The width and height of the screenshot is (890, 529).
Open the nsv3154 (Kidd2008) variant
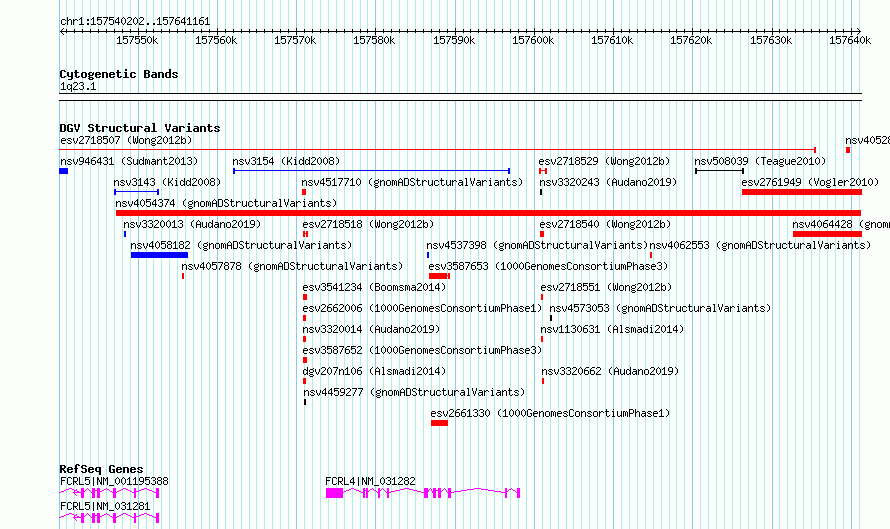[286, 161]
